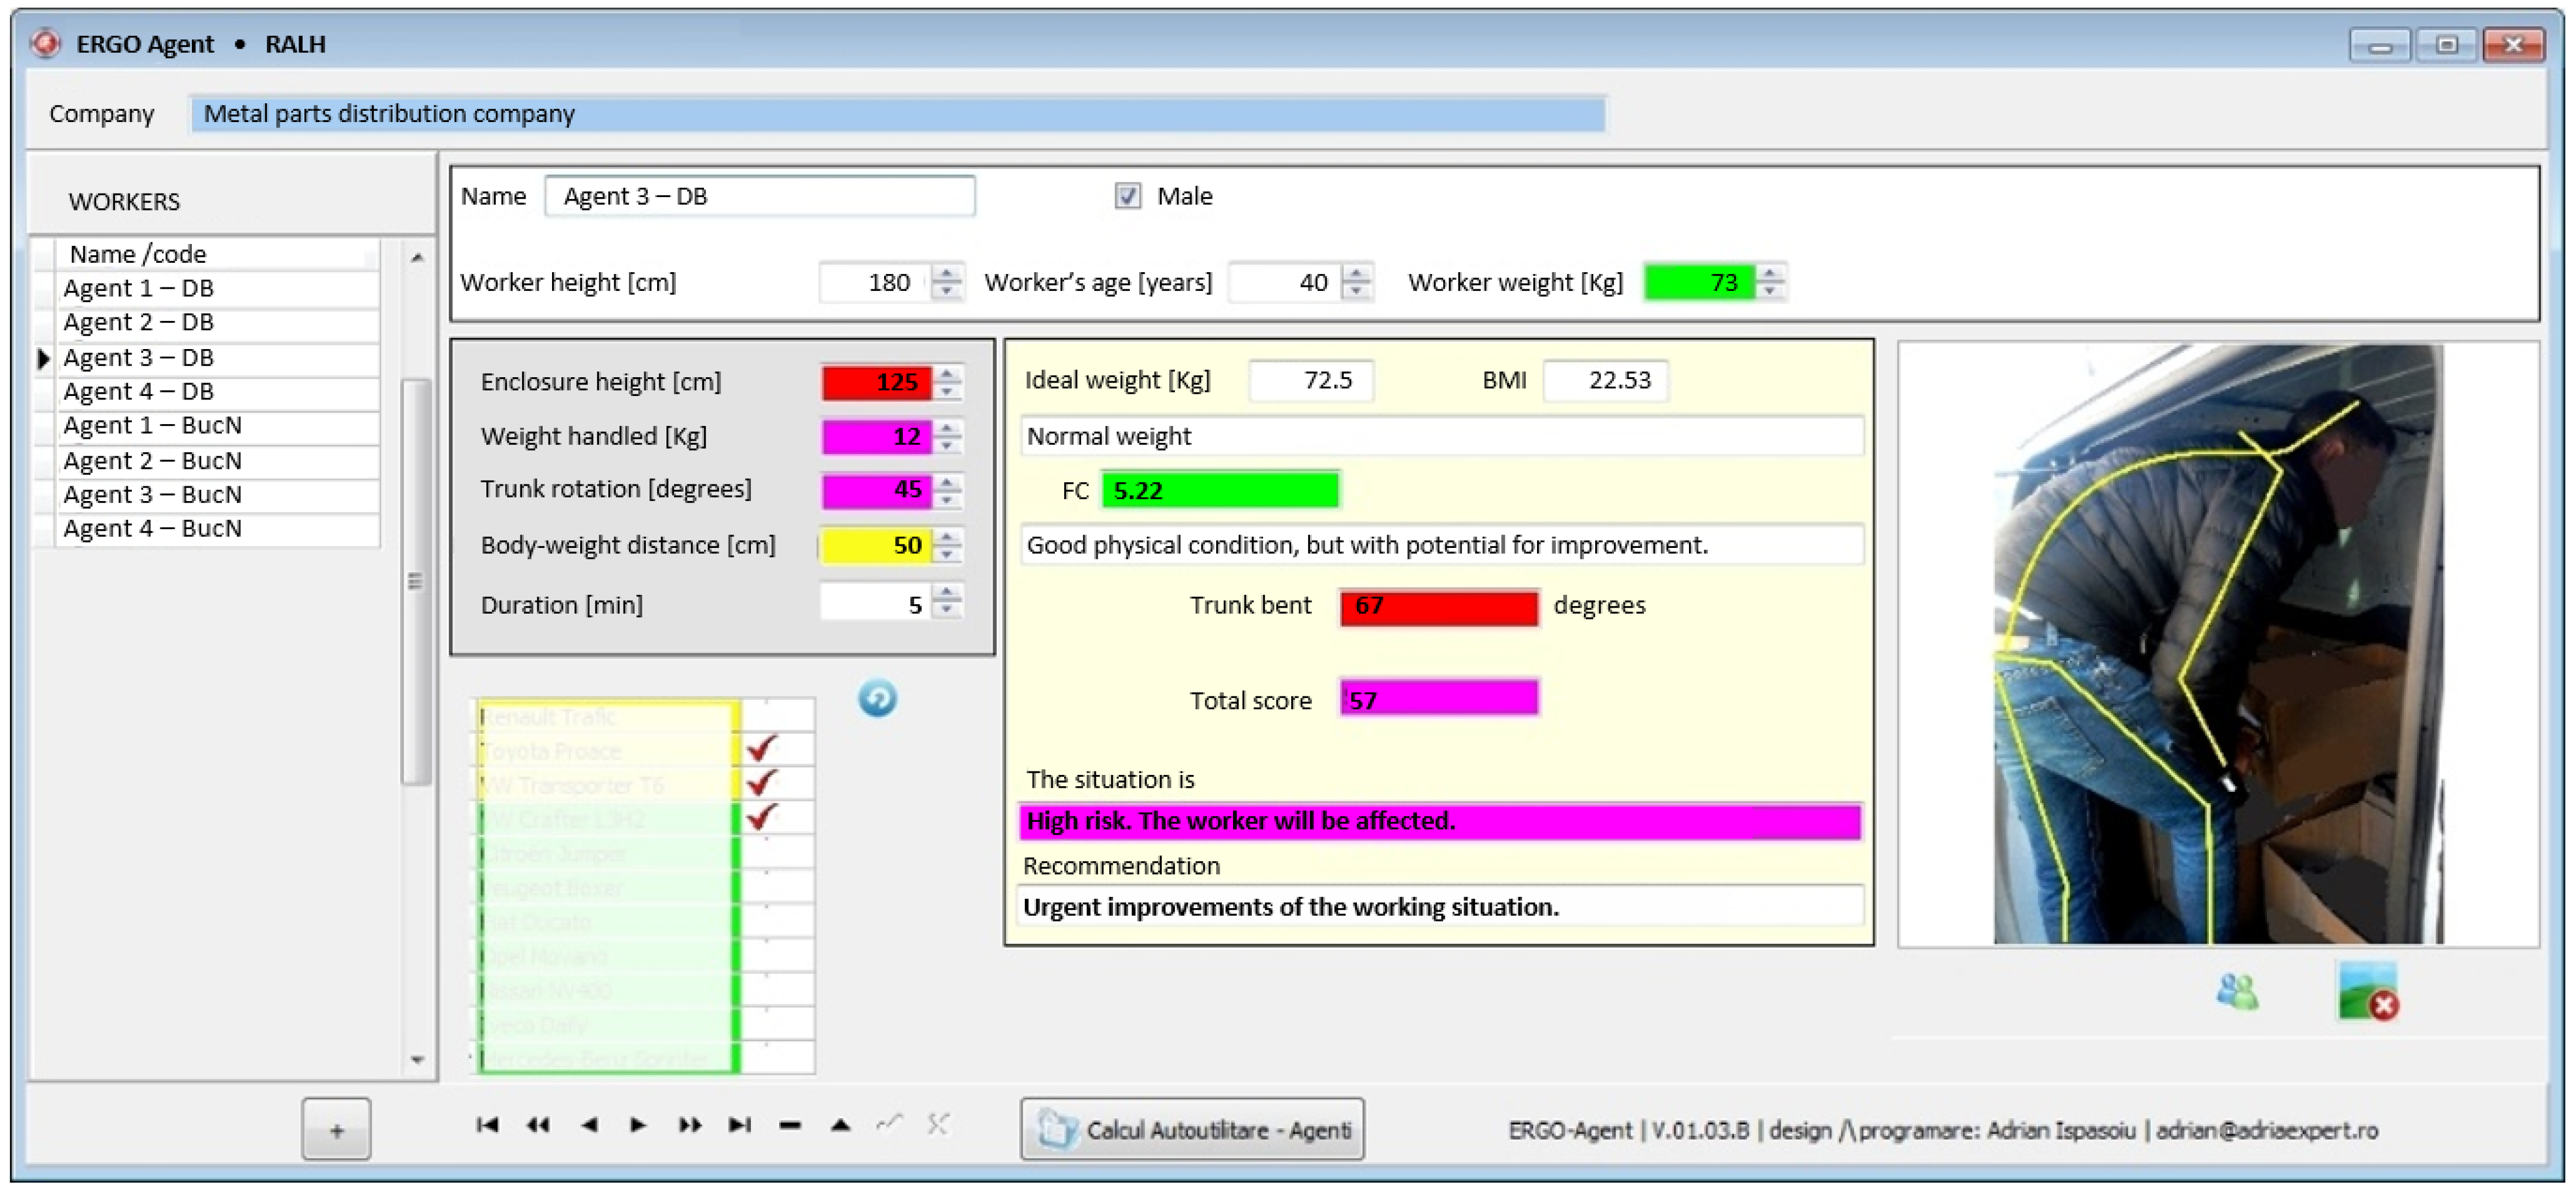Click the Name input field

coord(759,196)
